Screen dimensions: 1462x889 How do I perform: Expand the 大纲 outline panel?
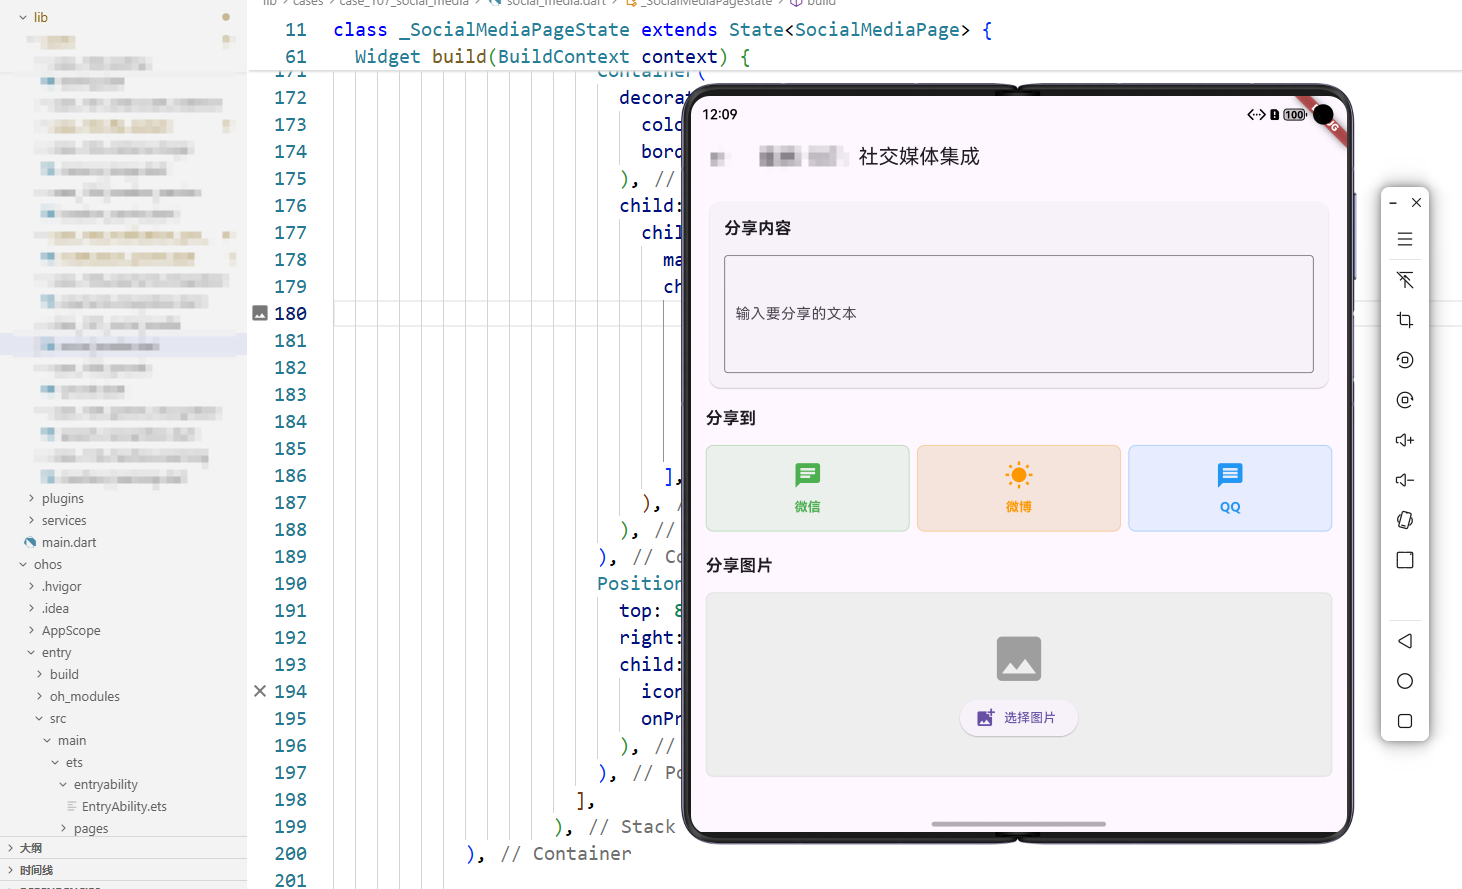(x=30, y=847)
